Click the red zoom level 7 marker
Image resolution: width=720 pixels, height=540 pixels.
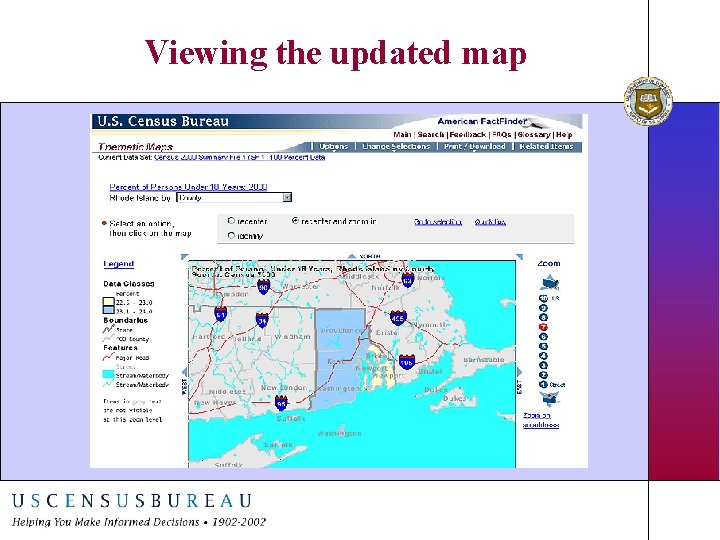(543, 327)
